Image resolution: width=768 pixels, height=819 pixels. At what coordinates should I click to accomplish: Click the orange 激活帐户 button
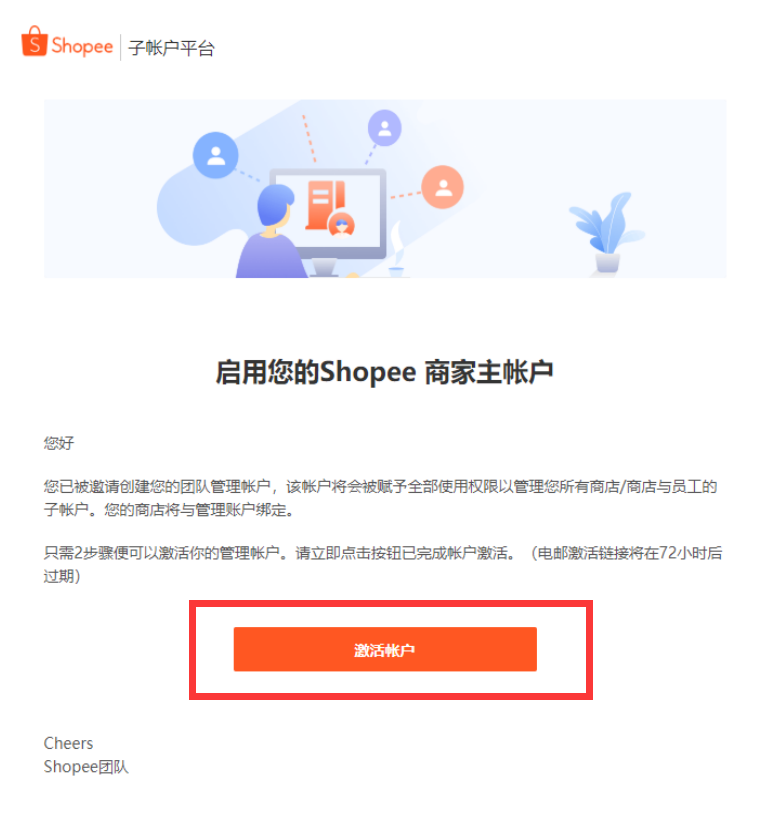pyautogui.click(x=385, y=649)
